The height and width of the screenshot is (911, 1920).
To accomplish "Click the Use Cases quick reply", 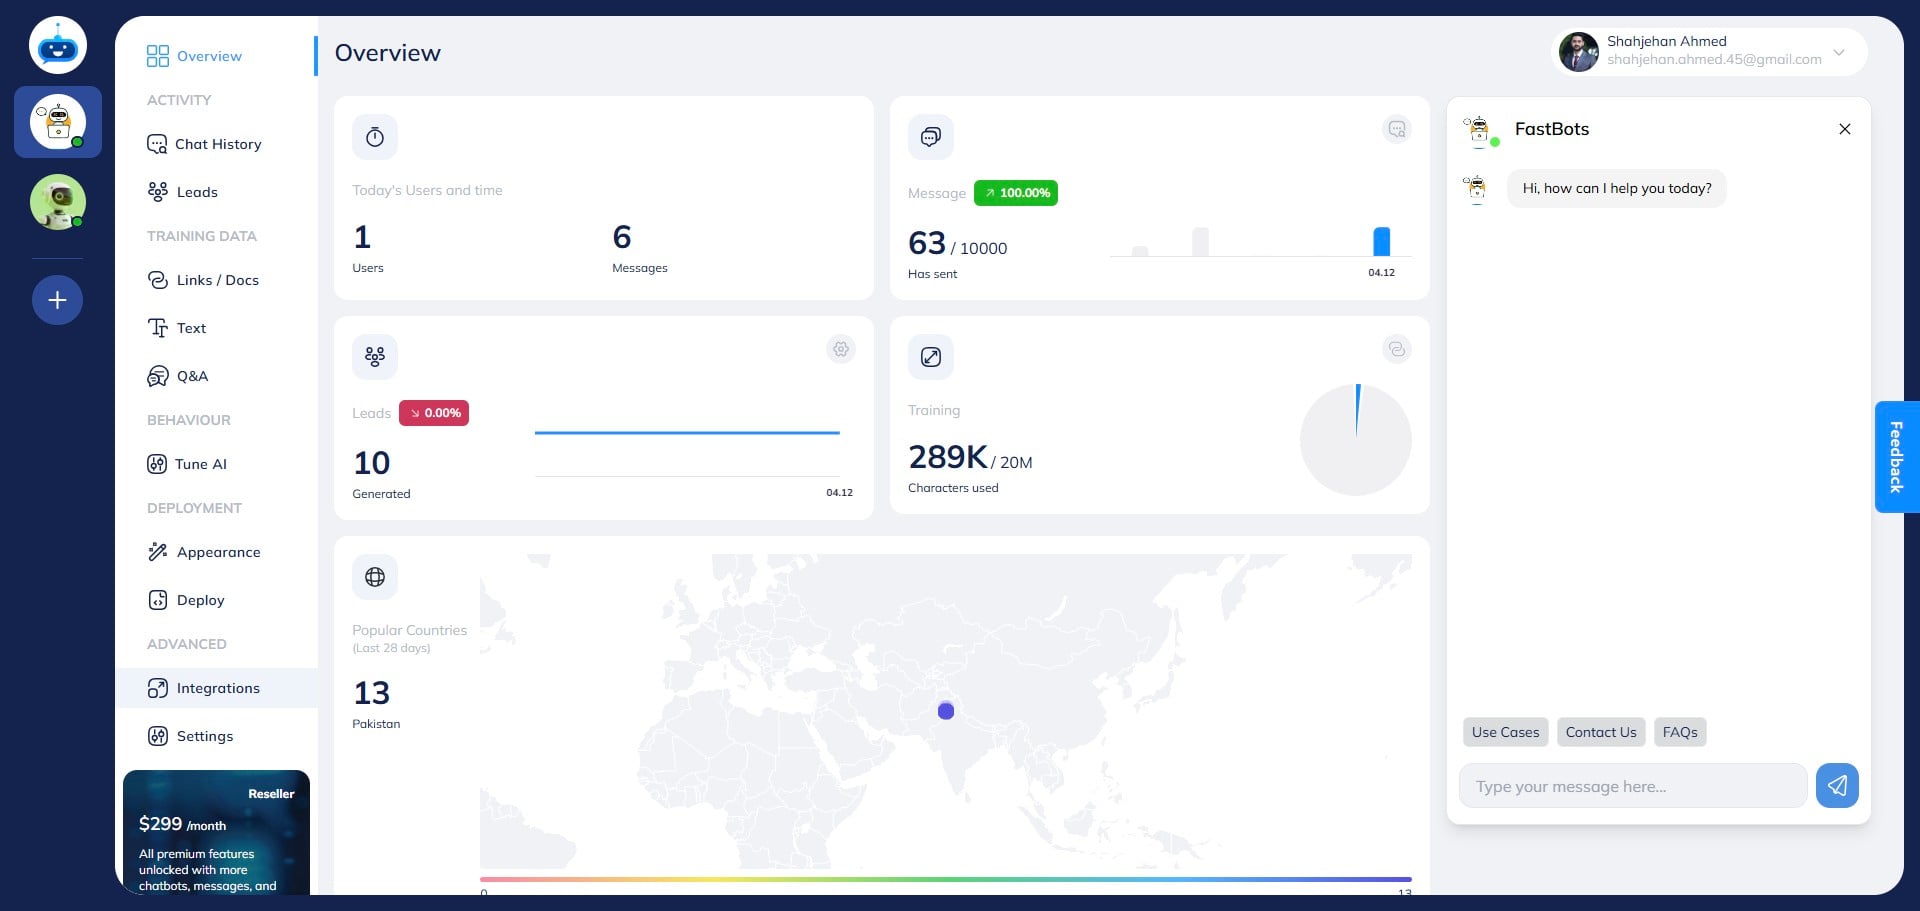I will 1505,732.
